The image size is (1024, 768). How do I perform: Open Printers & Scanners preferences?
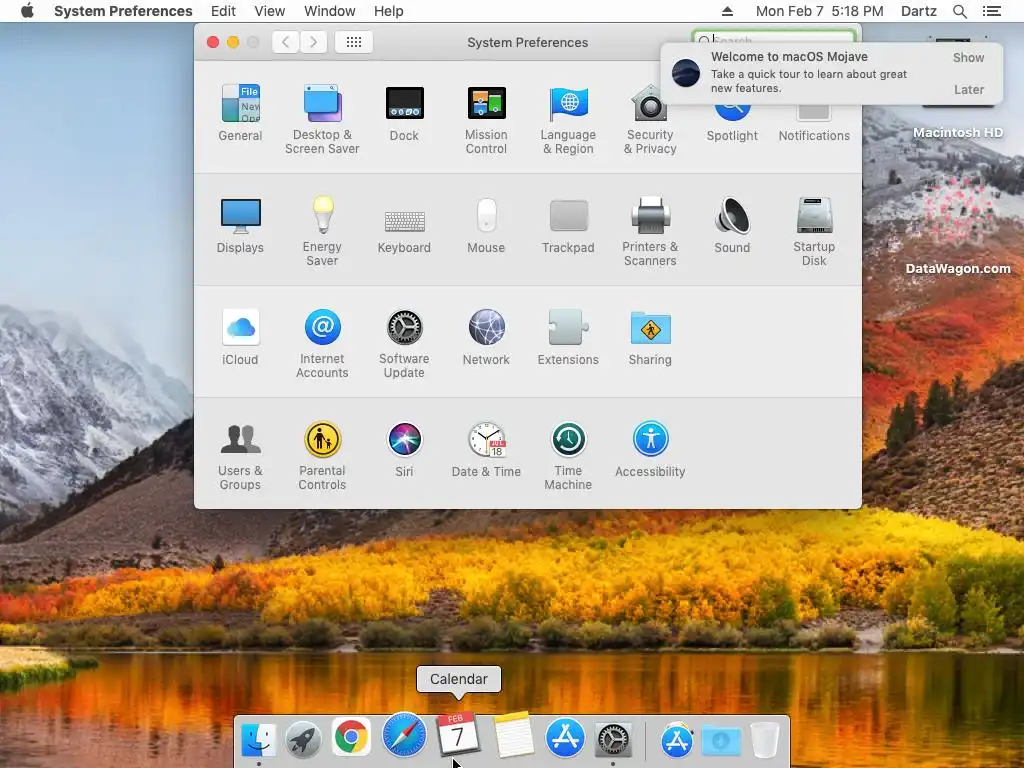point(650,231)
